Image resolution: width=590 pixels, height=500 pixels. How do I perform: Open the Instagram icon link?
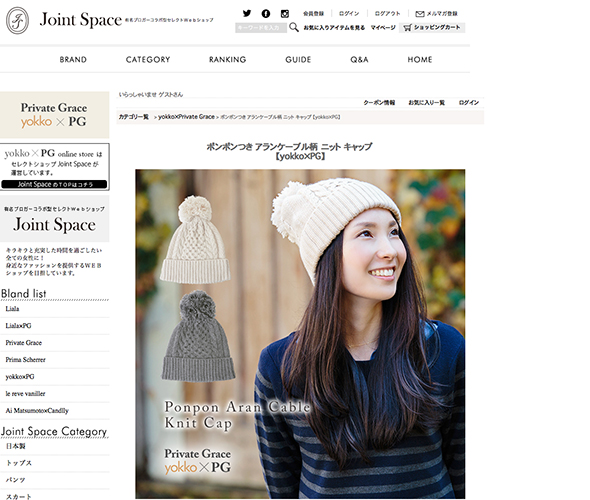point(285,14)
